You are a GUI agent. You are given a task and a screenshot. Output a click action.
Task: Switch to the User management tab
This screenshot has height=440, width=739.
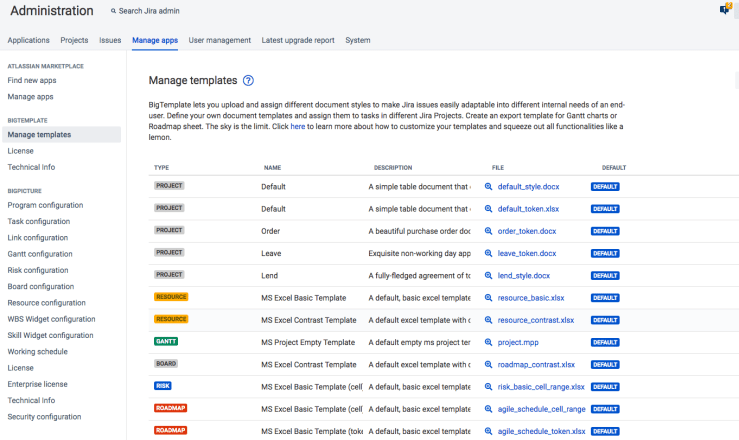click(x=219, y=40)
